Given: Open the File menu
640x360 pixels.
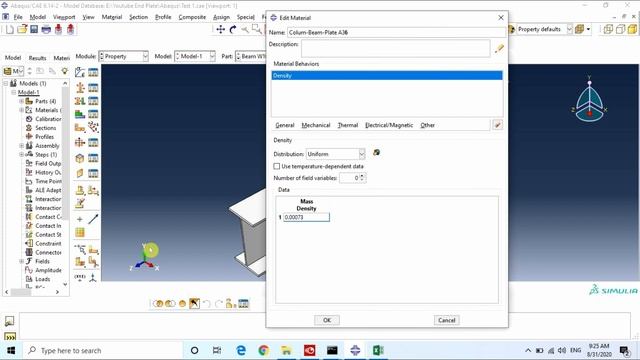Looking at the screenshot, I should click(x=18, y=17).
